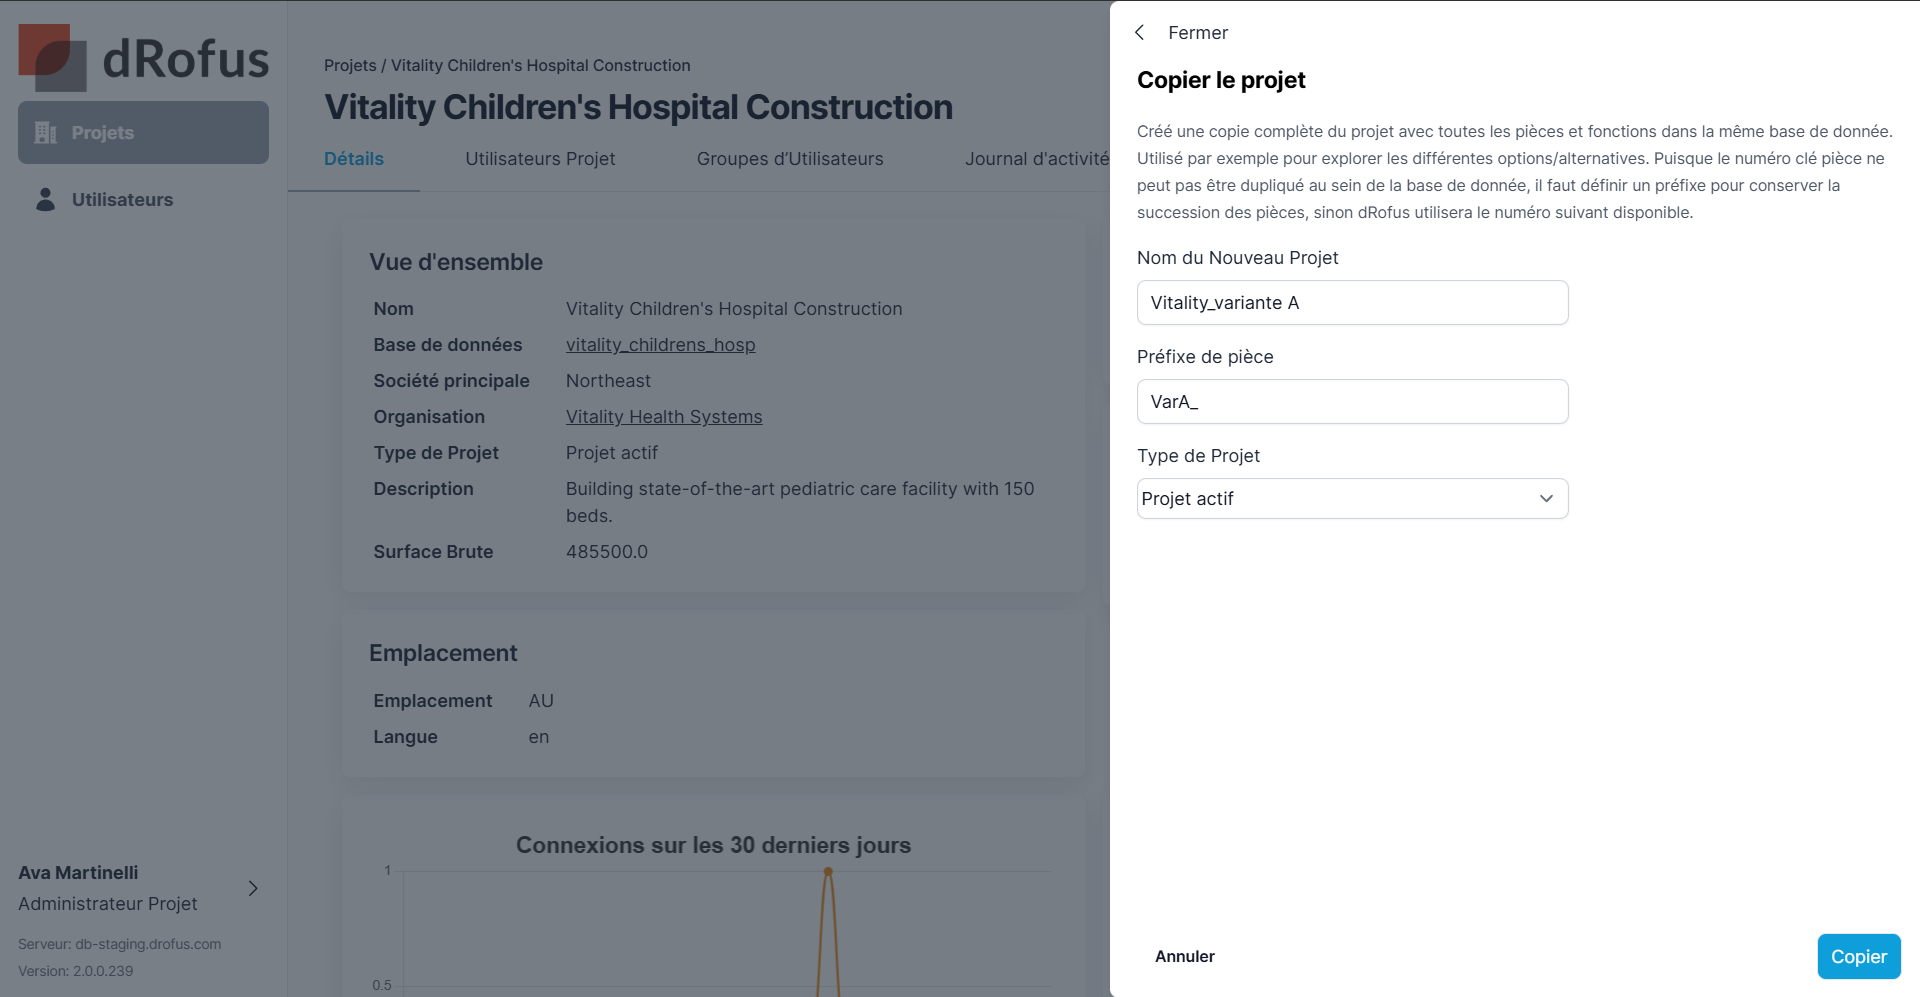
Task: Open the vitality_childrens_hosp database link
Action: tap(660, 345)
